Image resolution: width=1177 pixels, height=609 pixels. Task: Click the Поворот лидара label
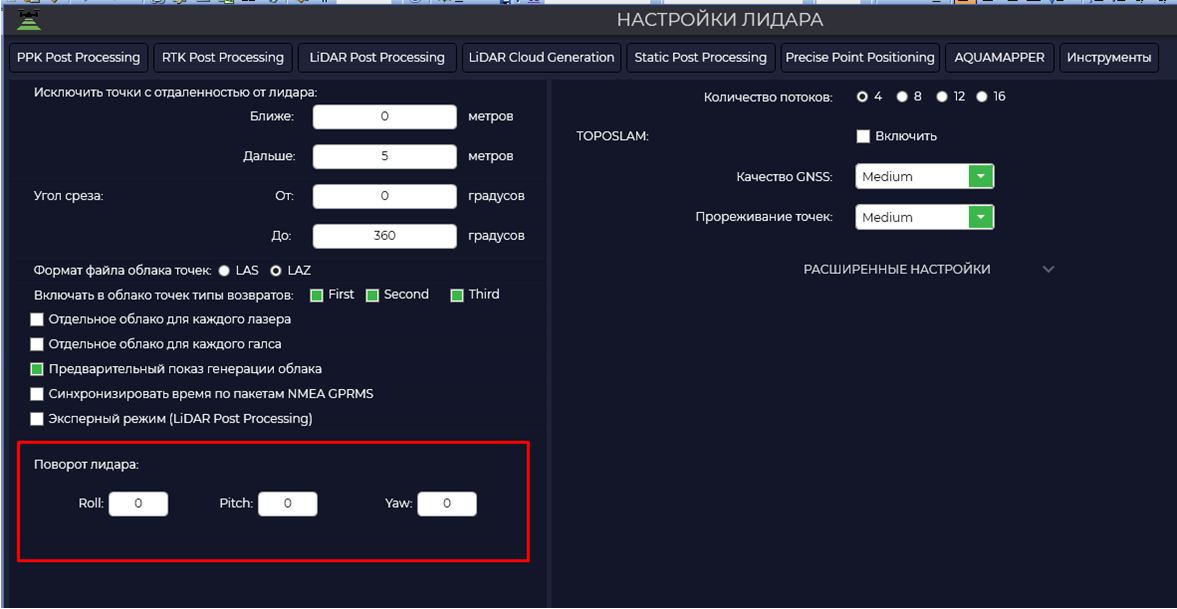pos(86,464)
